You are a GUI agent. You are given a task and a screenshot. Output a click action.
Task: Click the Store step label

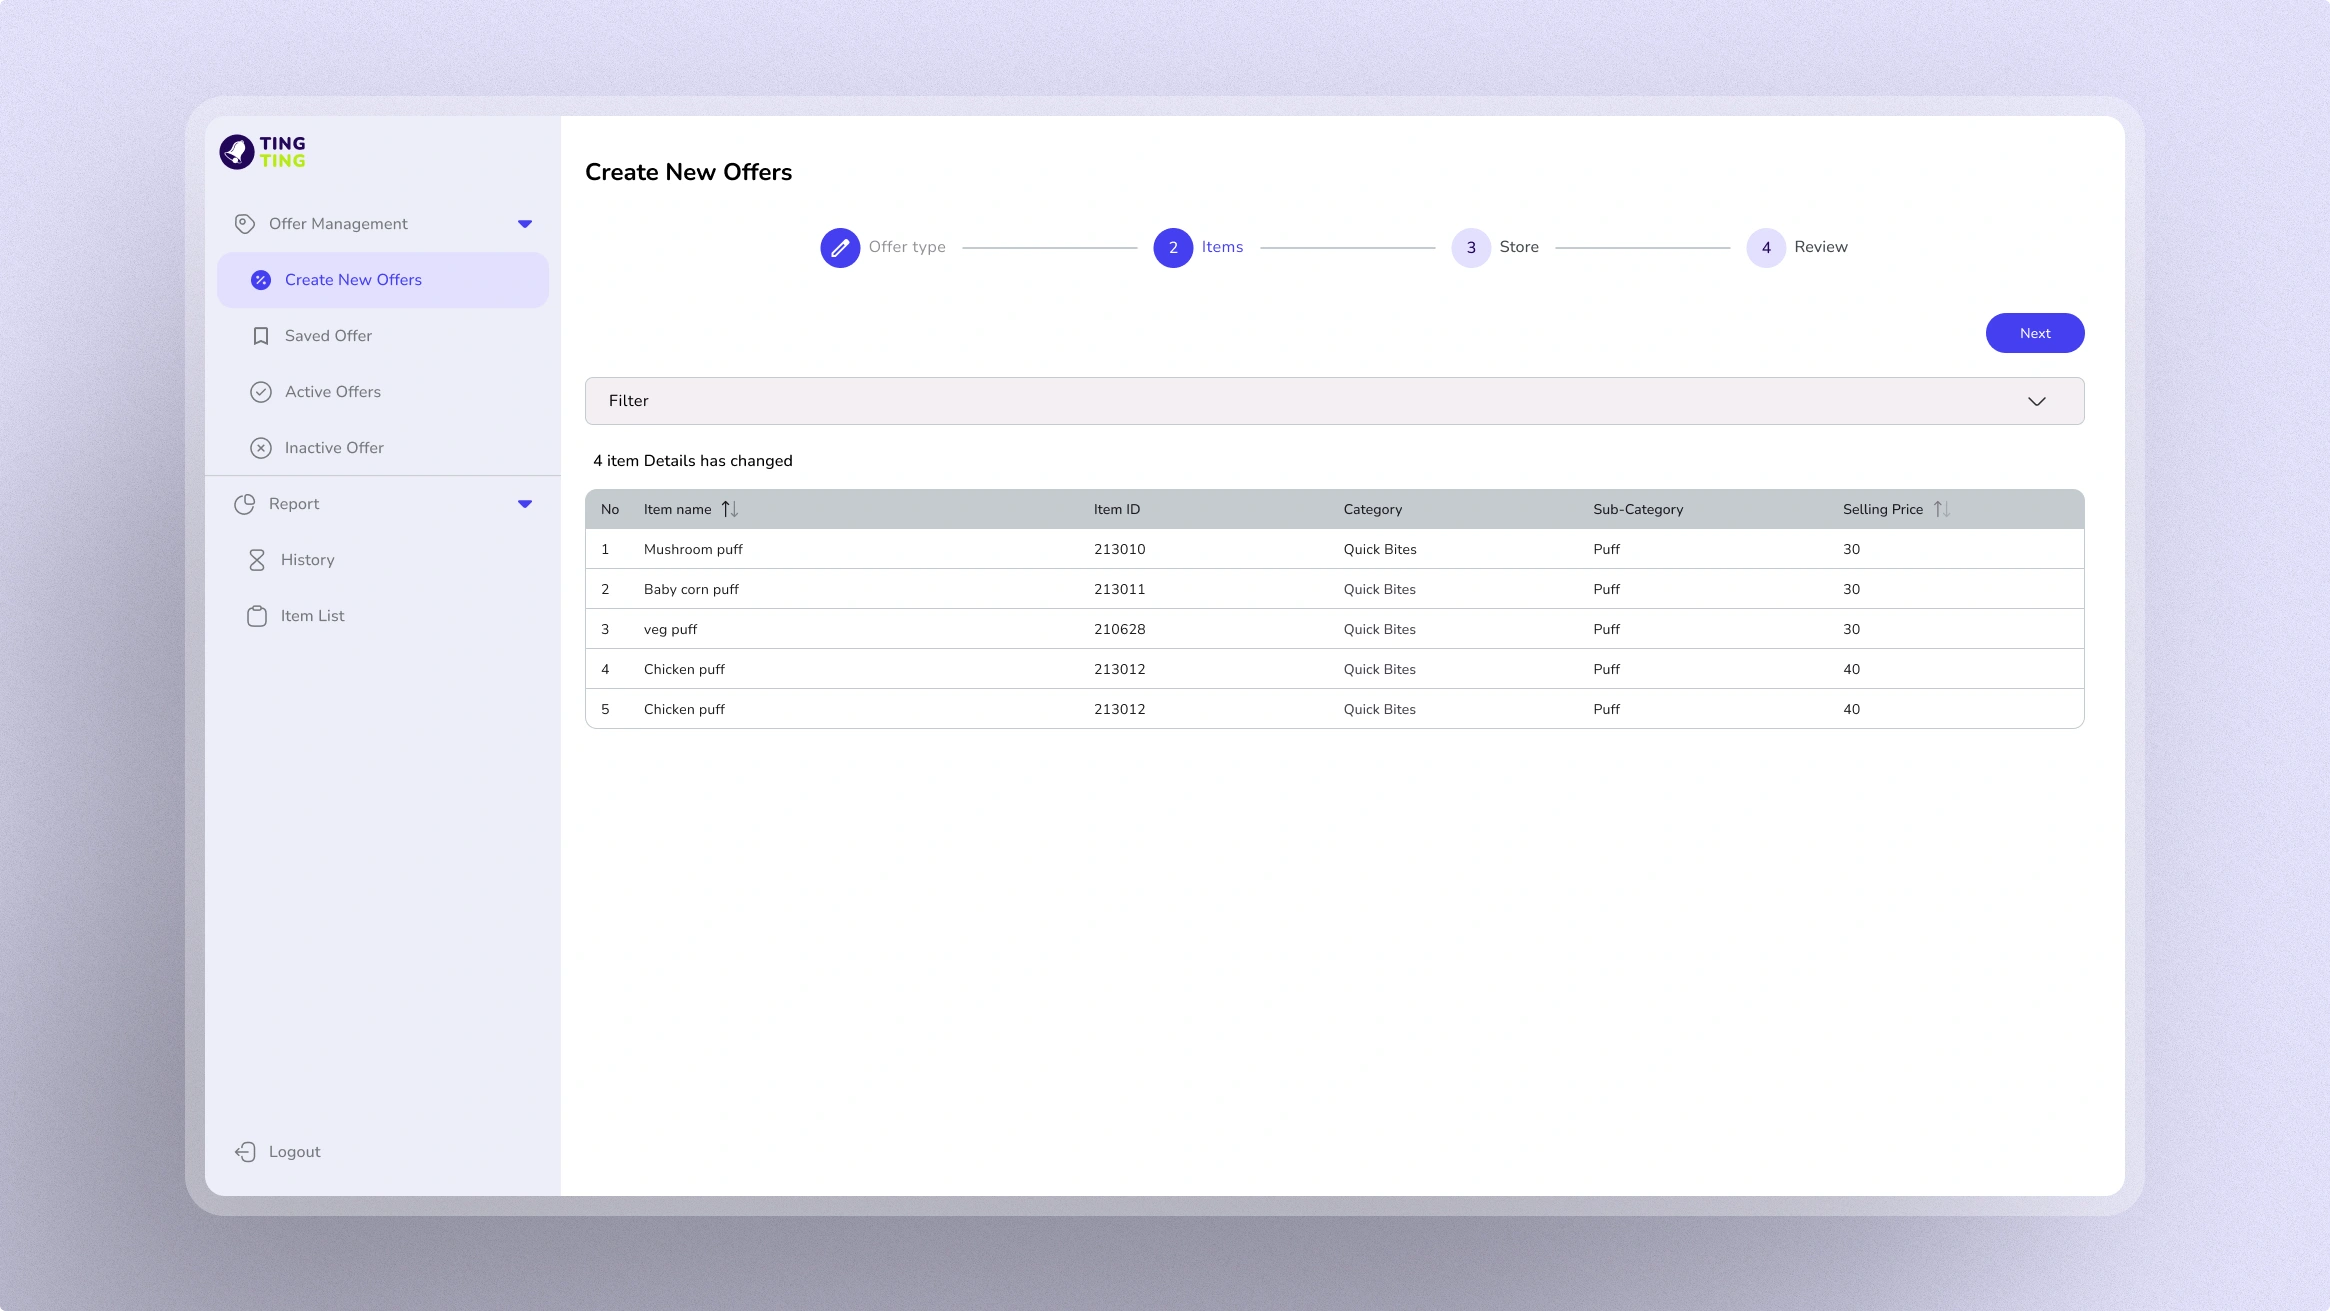click(x=1519, y=247)
